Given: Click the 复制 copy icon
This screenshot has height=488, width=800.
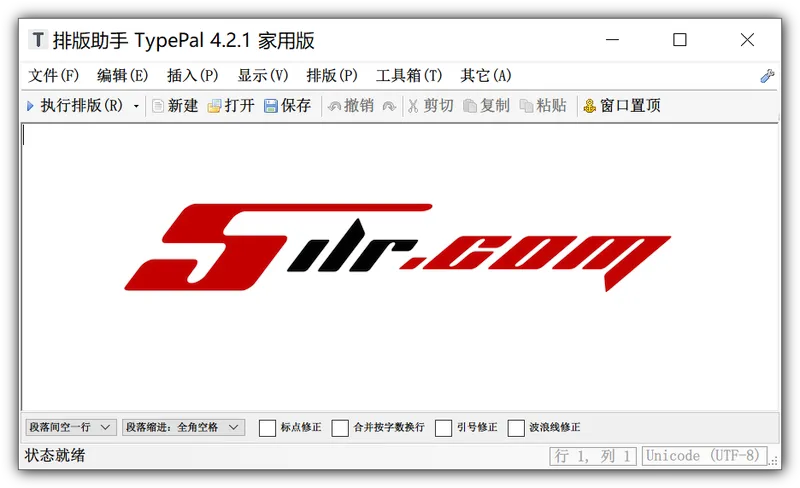Looking at the screenshot, I should pyautogui.click(x=470, y=106).
